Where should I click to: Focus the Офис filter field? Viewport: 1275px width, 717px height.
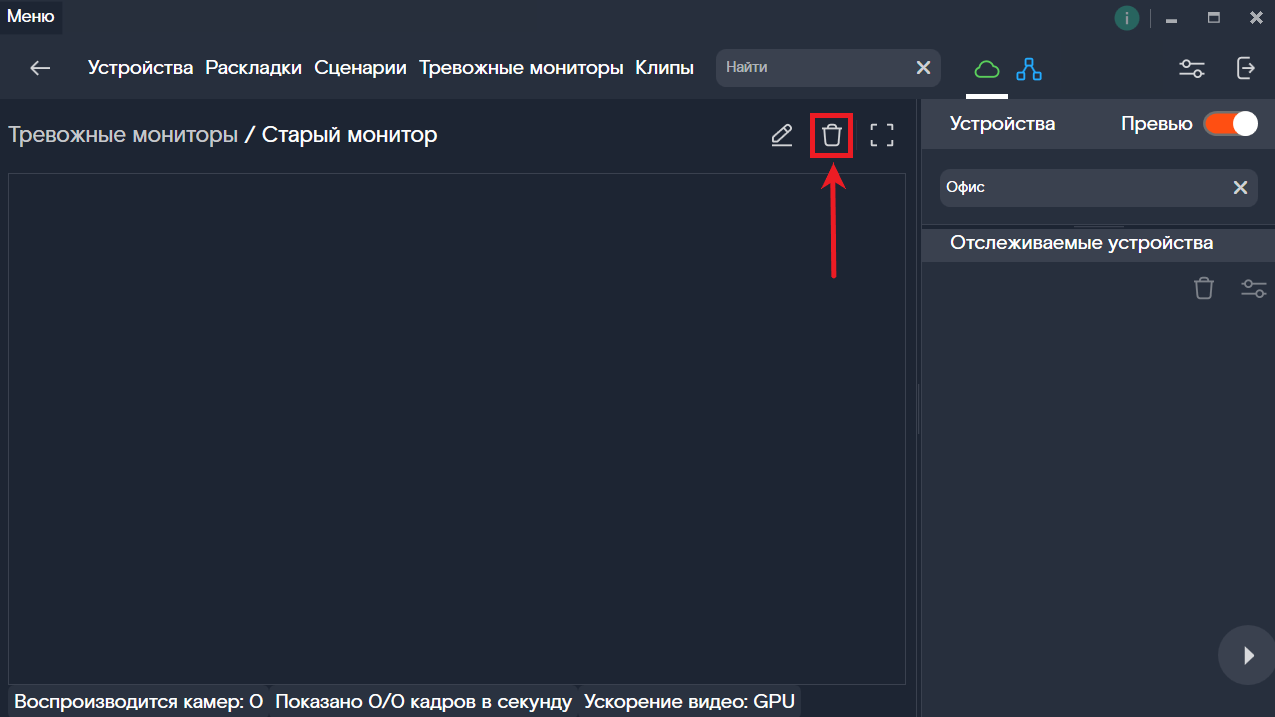1098,187
